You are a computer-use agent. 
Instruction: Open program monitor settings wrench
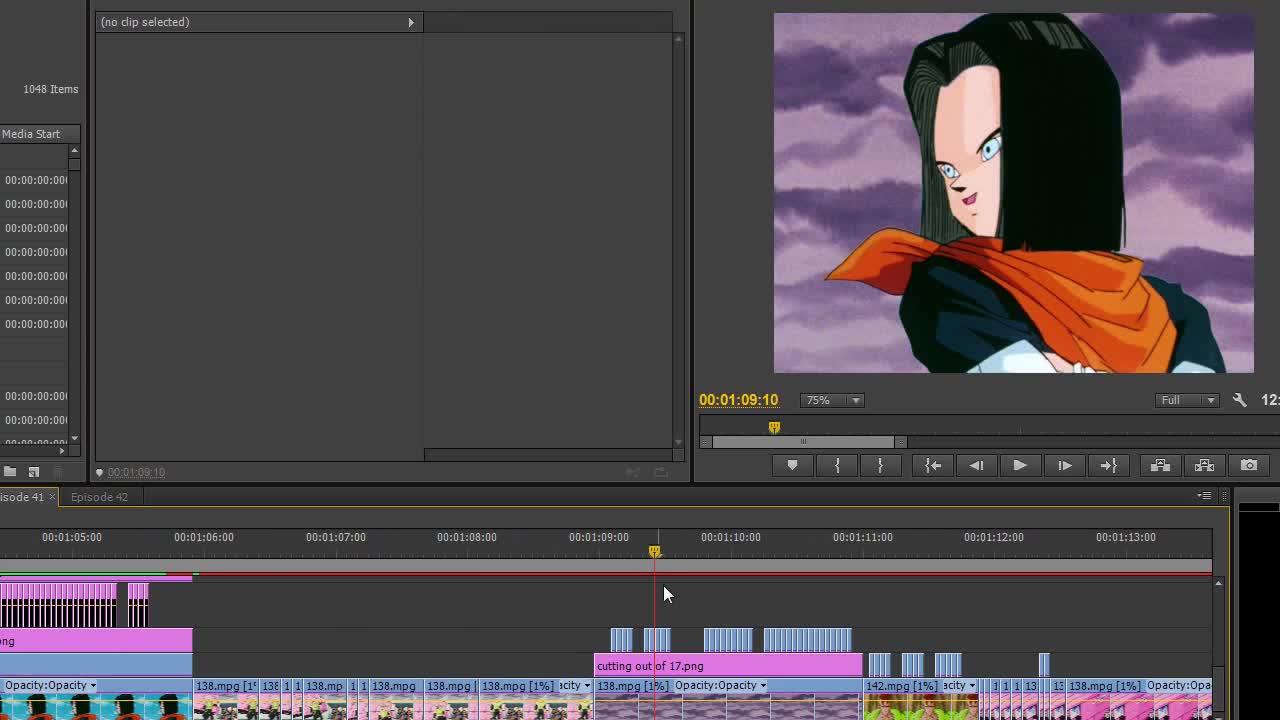(x=1239, y=400)
